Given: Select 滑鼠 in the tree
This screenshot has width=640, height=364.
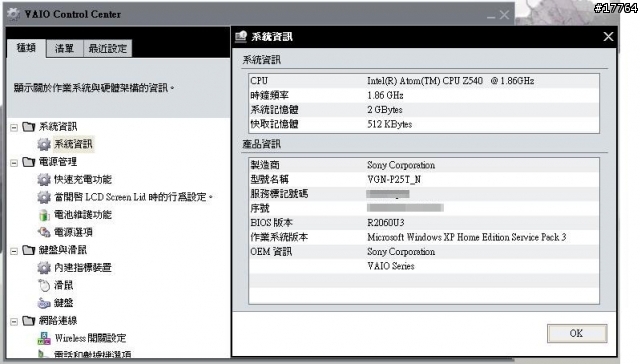Looking at the screenshot, I should (x=64, y=285).
